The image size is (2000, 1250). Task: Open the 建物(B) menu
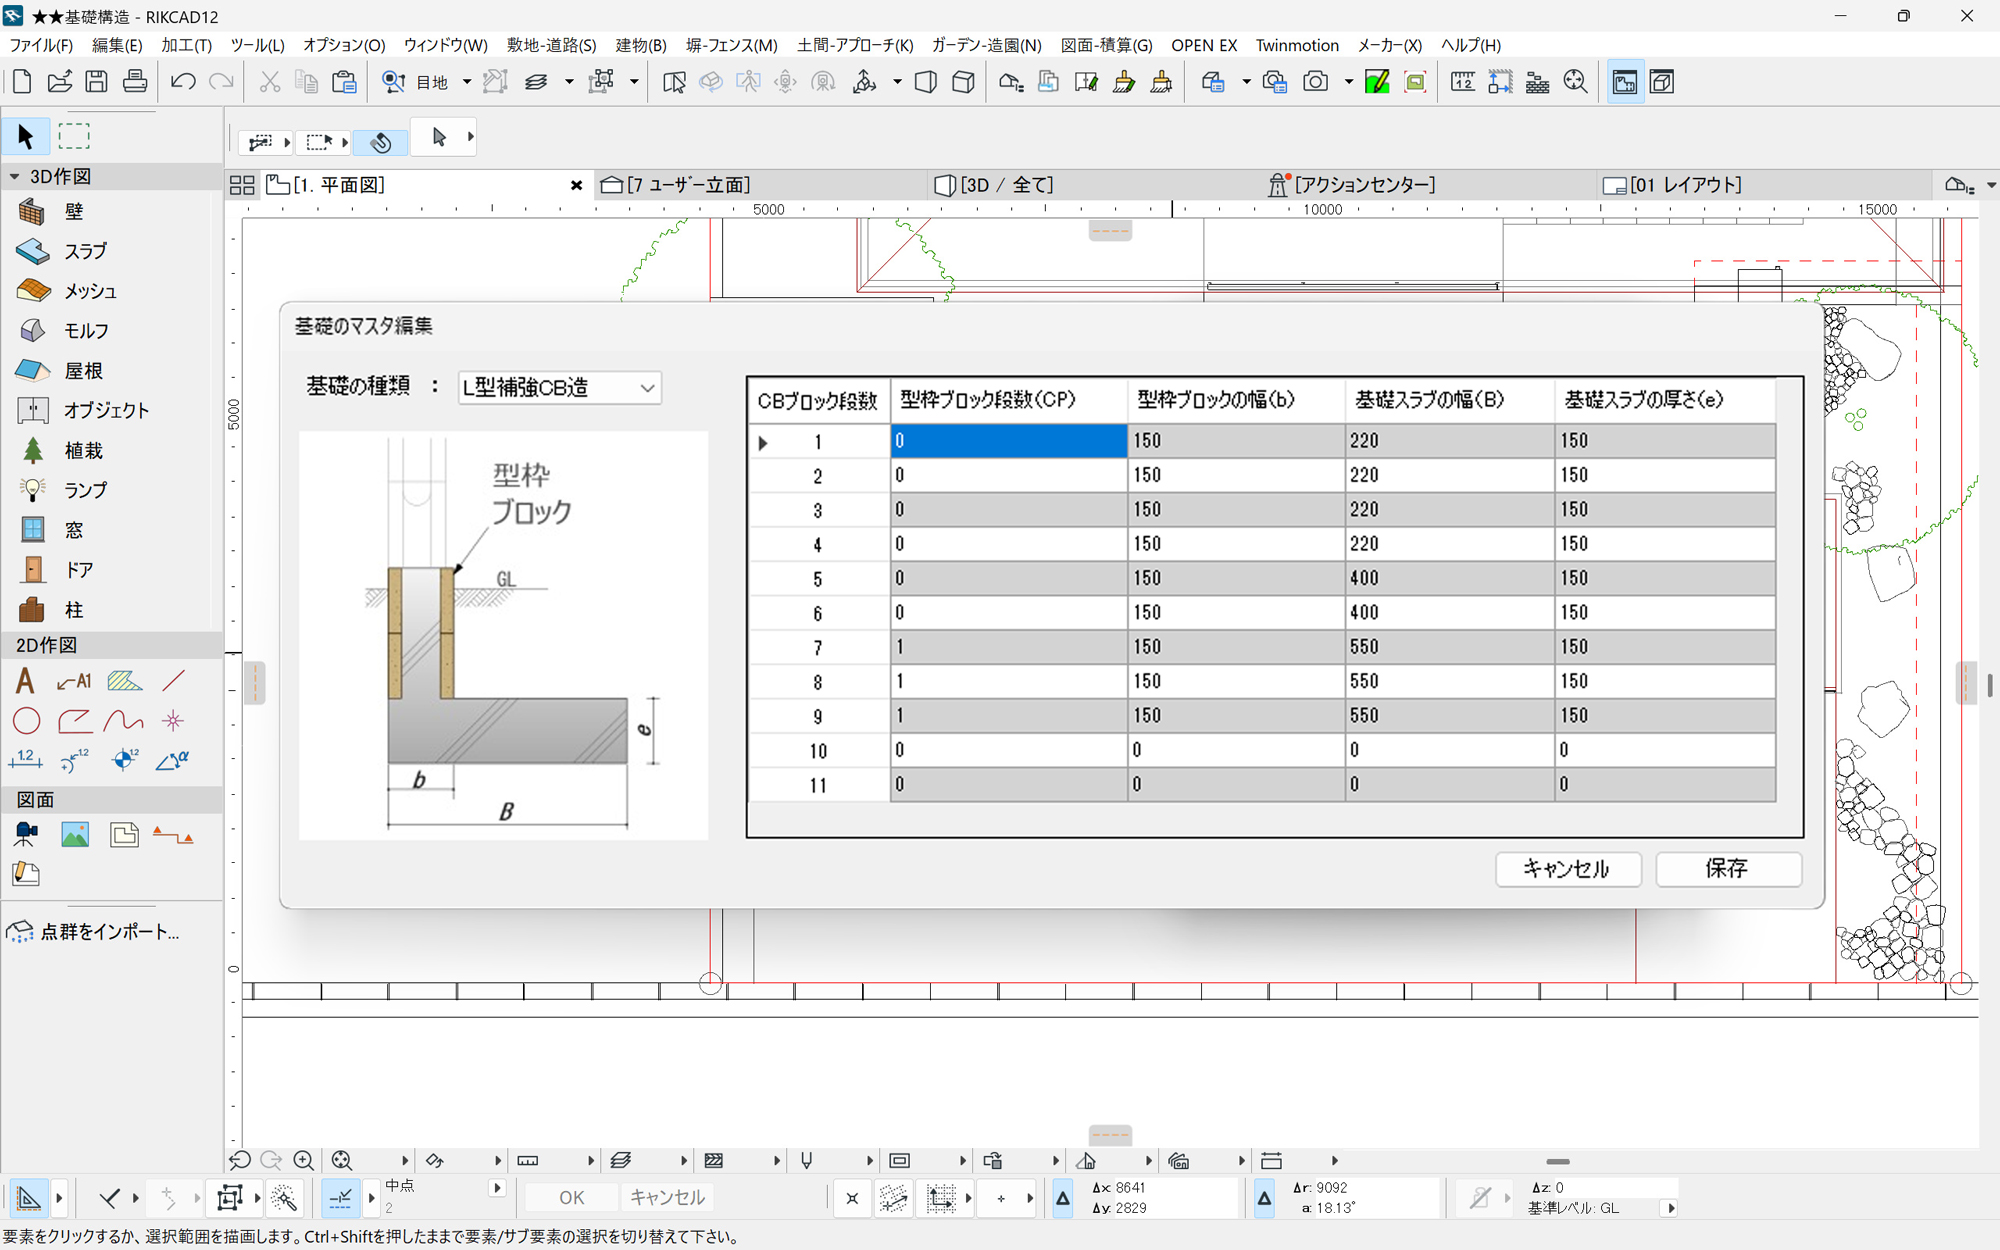tap(640, 45)
